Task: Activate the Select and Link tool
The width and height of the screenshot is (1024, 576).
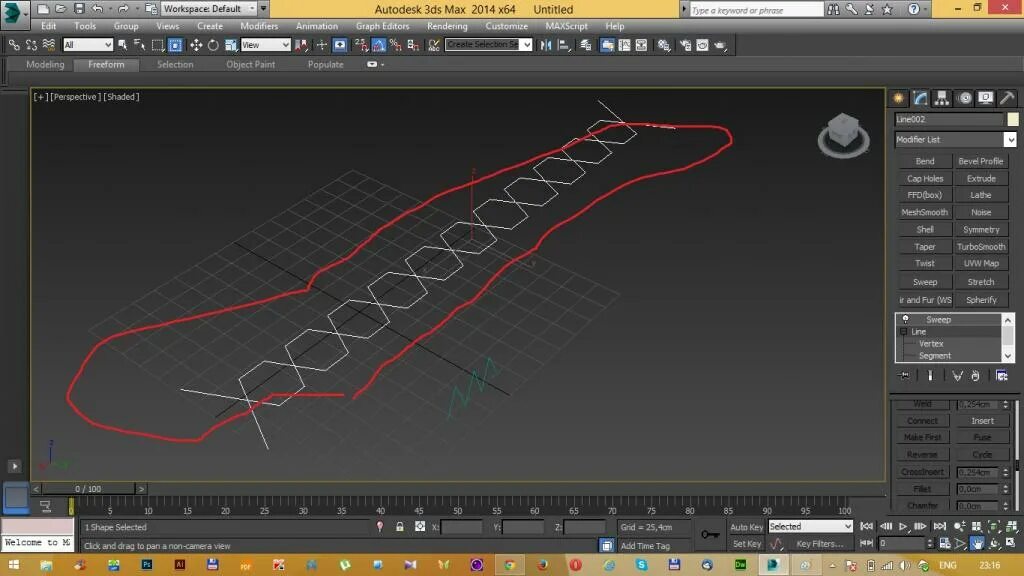Action: point(15,45)
